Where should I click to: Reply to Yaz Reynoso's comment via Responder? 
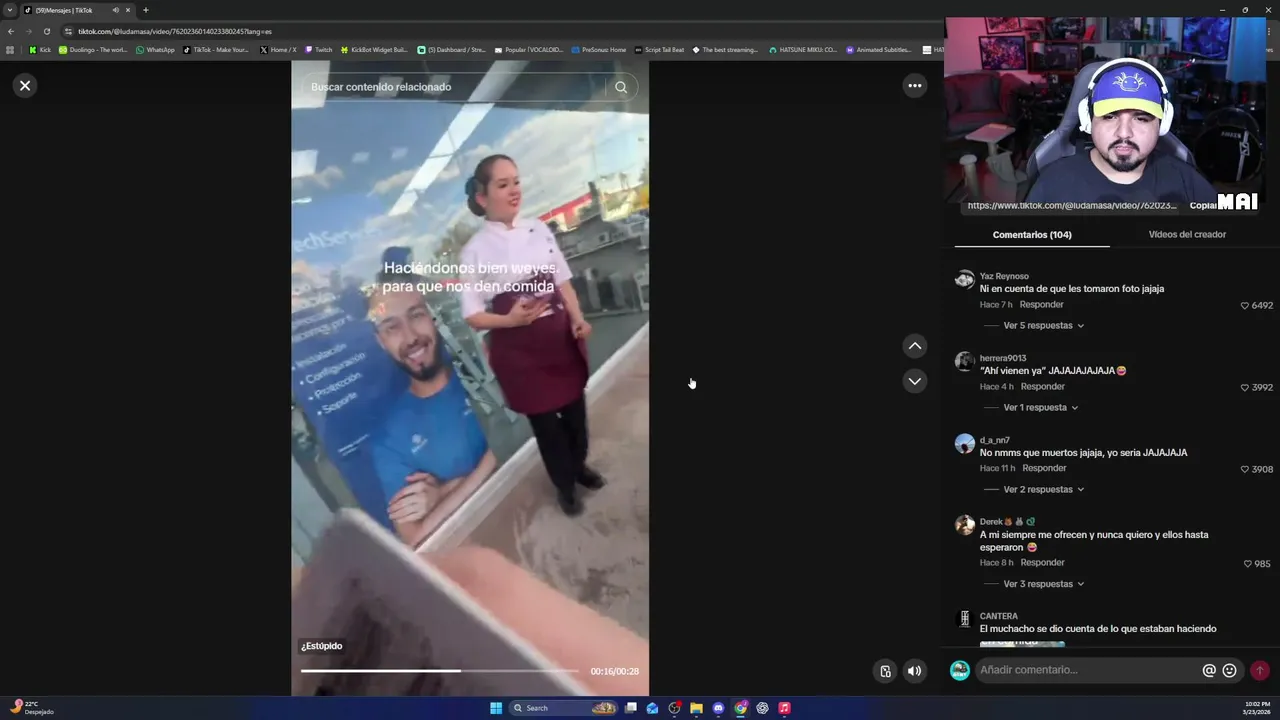click(1041, 305)
